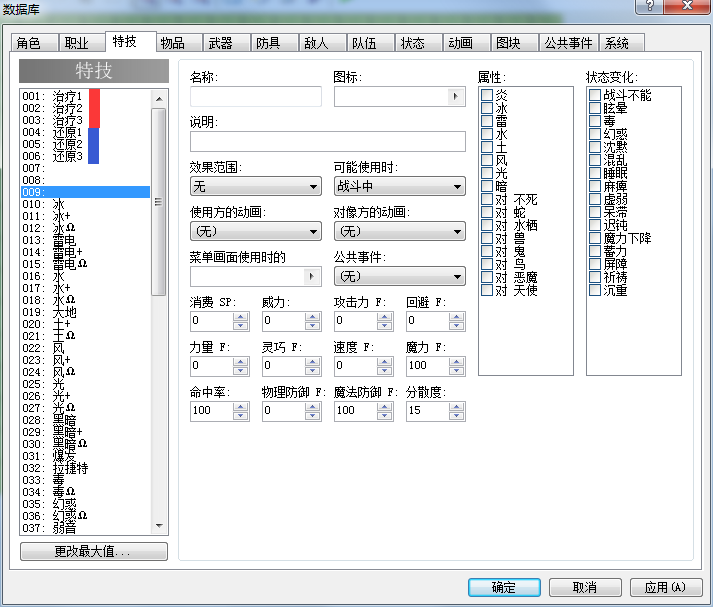Click the 名称 text field

(x=256, y=96)
